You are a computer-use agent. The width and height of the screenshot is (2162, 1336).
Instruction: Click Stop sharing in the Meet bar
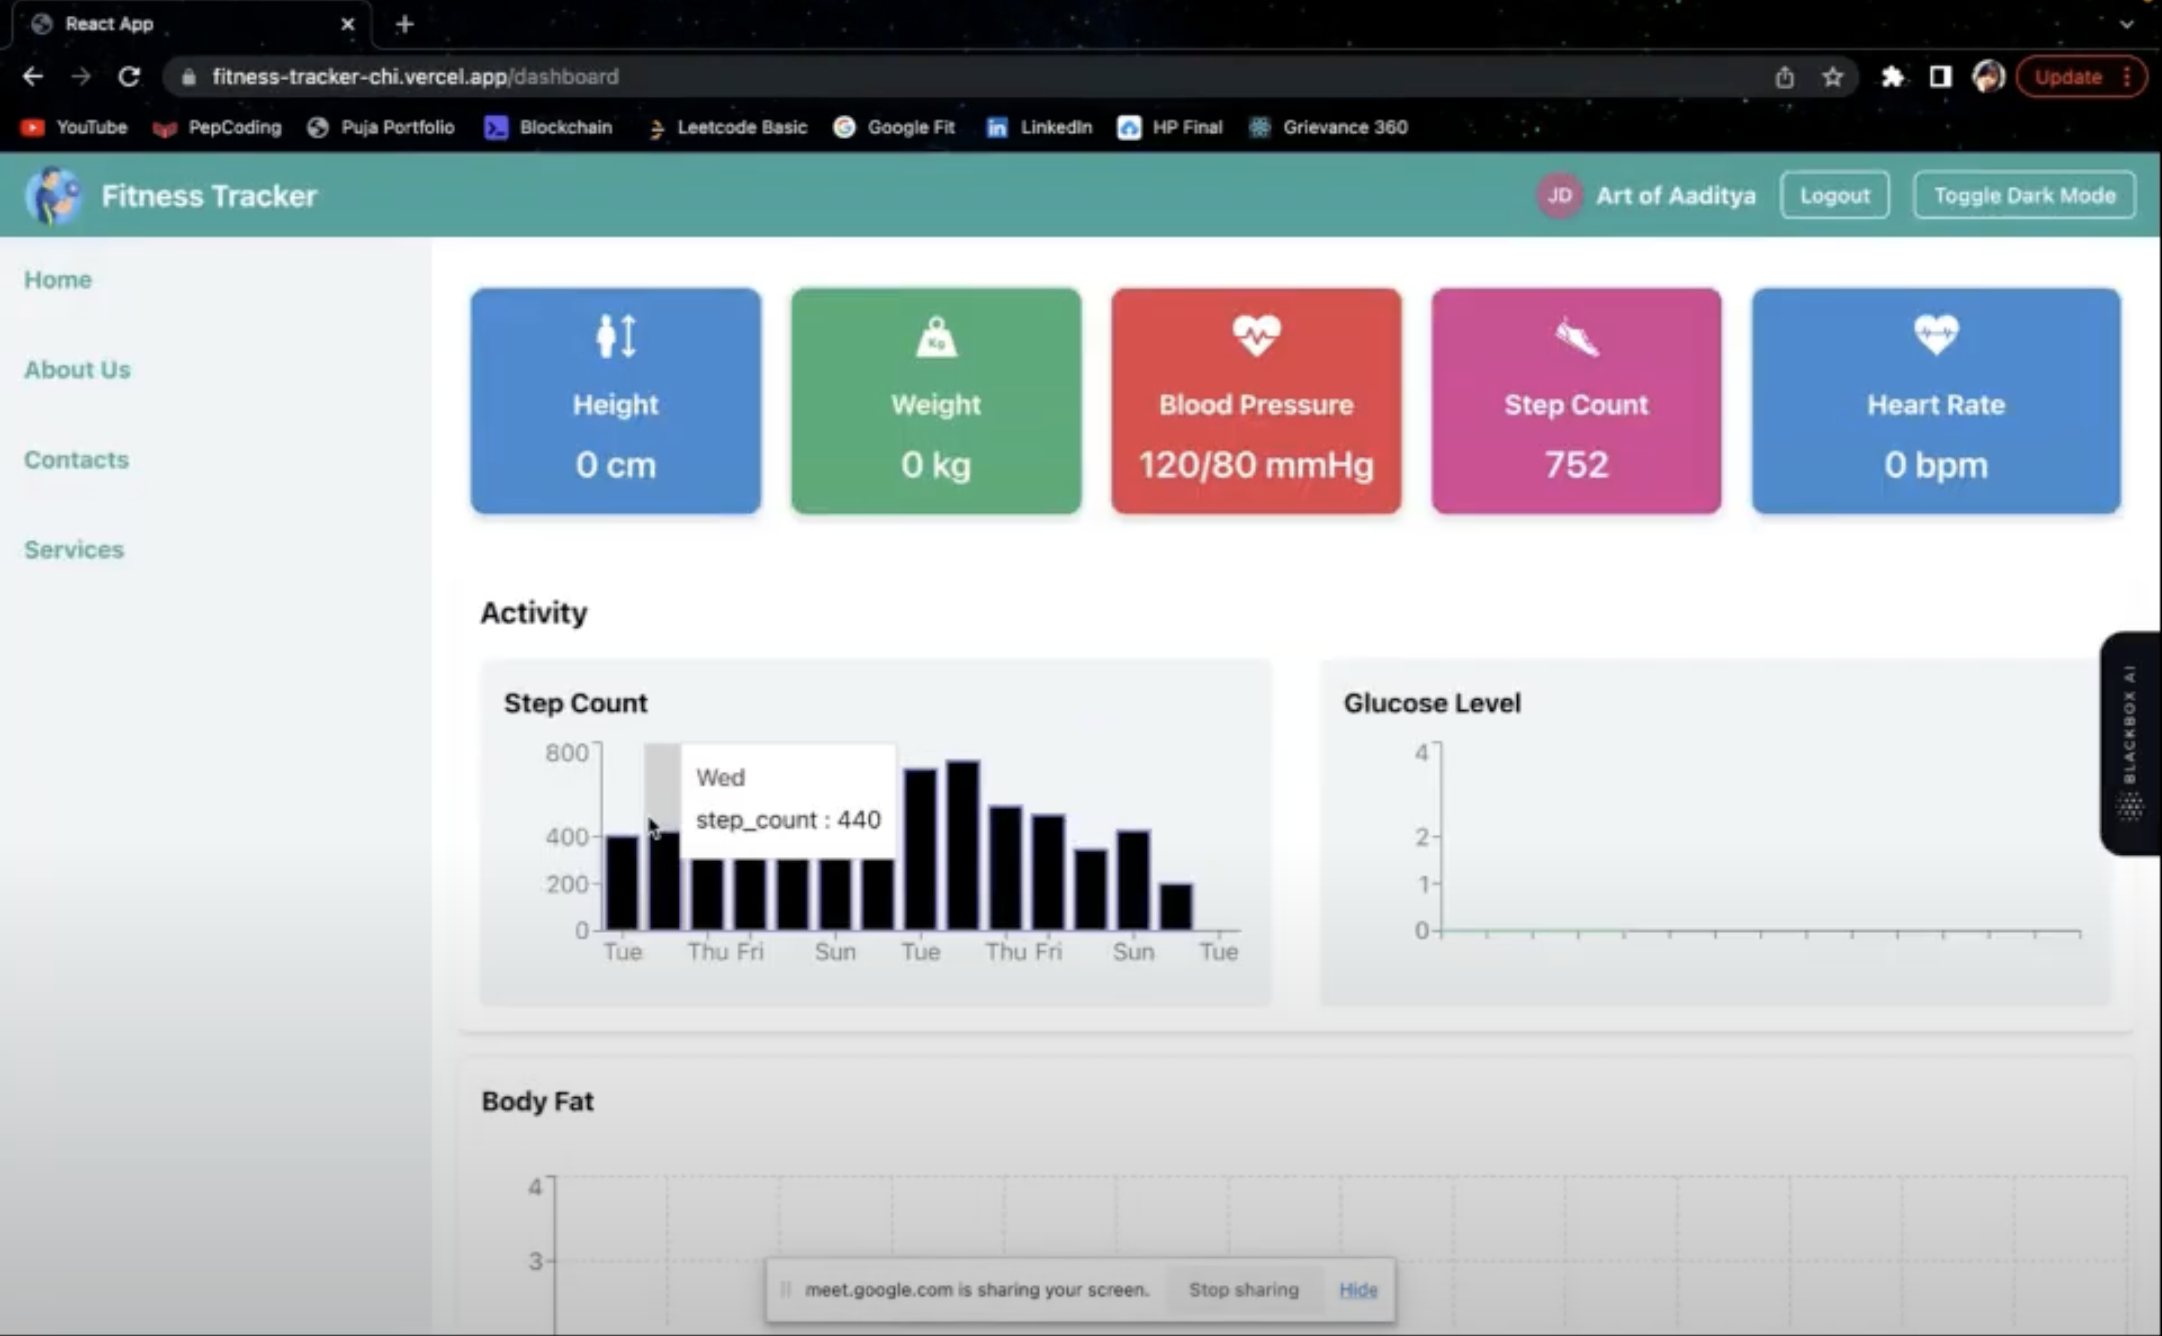(1243, 1290)
